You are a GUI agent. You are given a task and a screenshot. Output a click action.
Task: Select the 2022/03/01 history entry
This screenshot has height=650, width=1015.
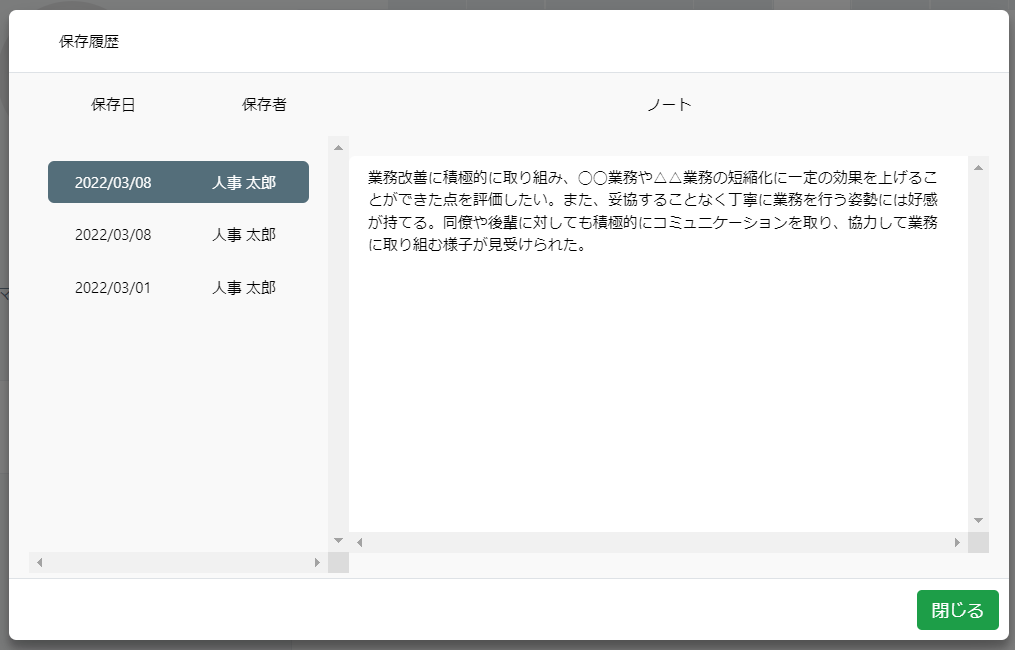[178, 288]
